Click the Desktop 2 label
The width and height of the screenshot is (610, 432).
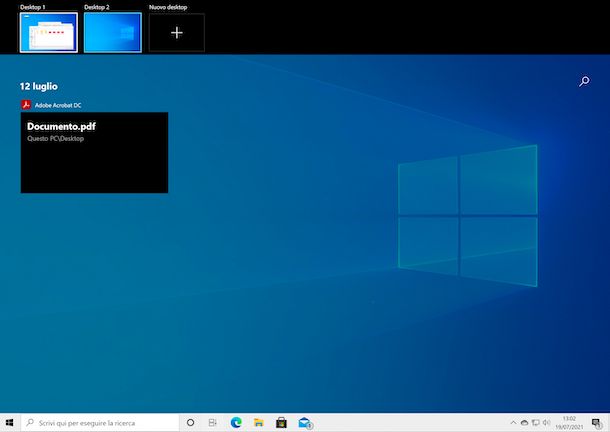click(x=97, y=7)
